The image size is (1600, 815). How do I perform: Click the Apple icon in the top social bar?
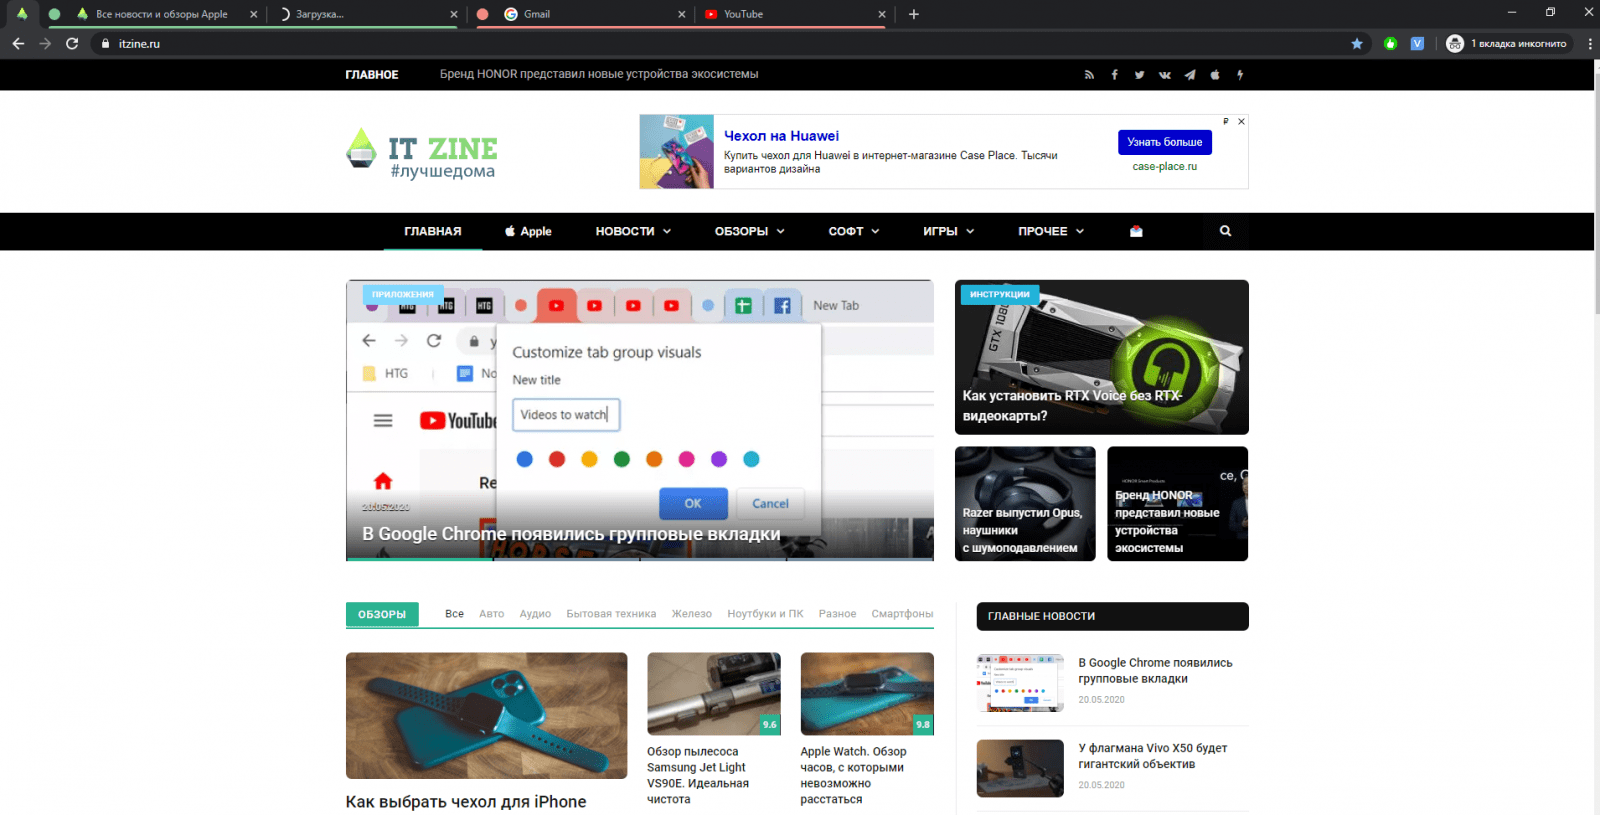coord(1215,75)
